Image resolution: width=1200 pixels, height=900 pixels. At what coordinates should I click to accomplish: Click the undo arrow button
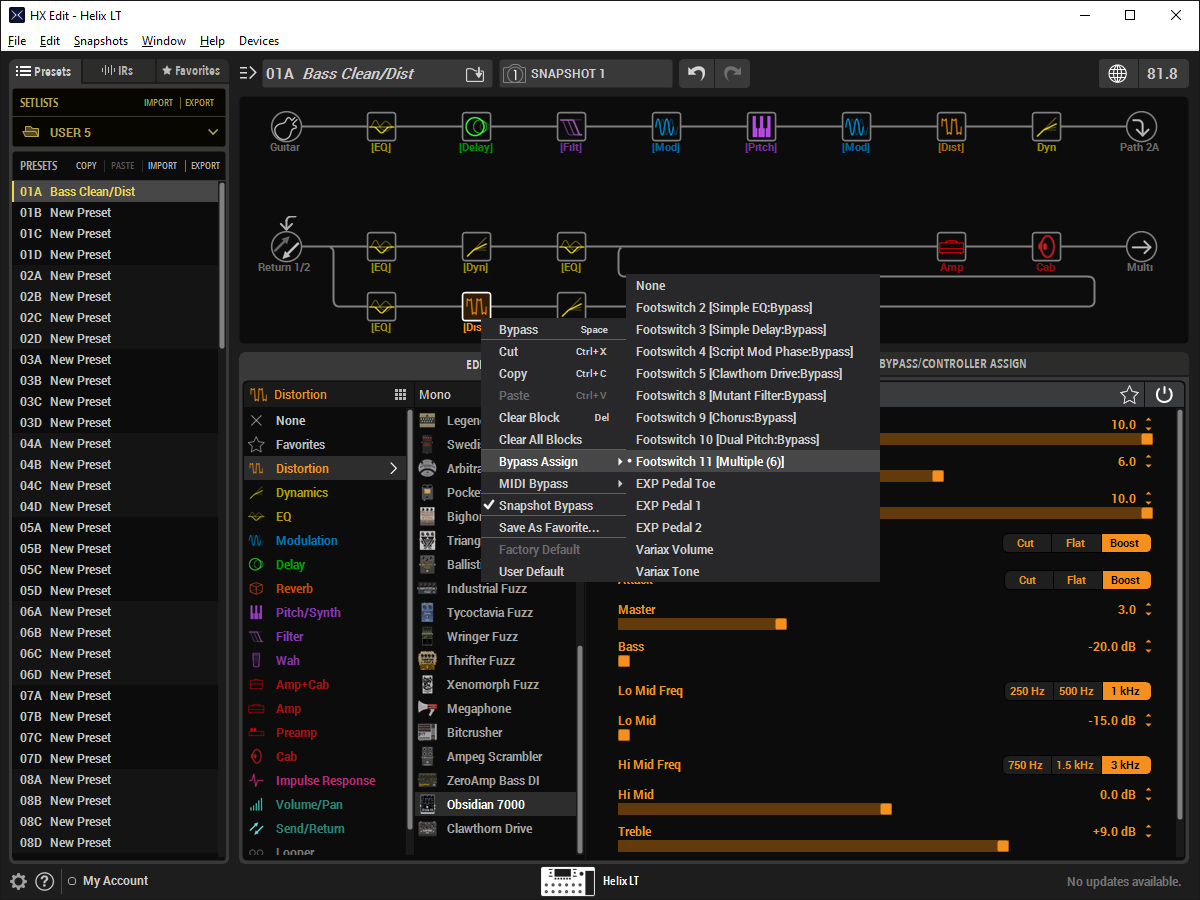(x=697, y=74)
